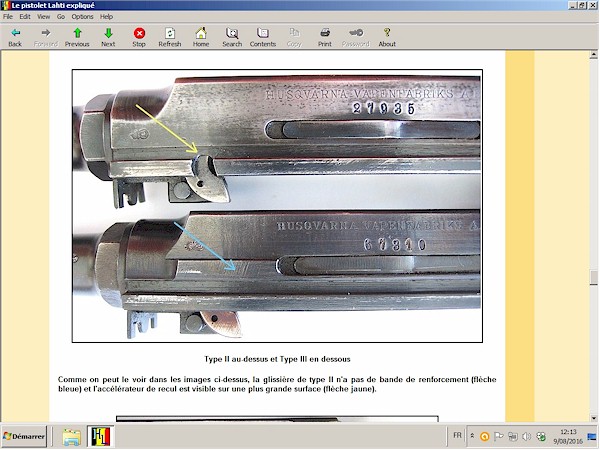The width and height of the screenshot is (600, 450).
Task: Open the View menu
Action: (x=43, y=16)
